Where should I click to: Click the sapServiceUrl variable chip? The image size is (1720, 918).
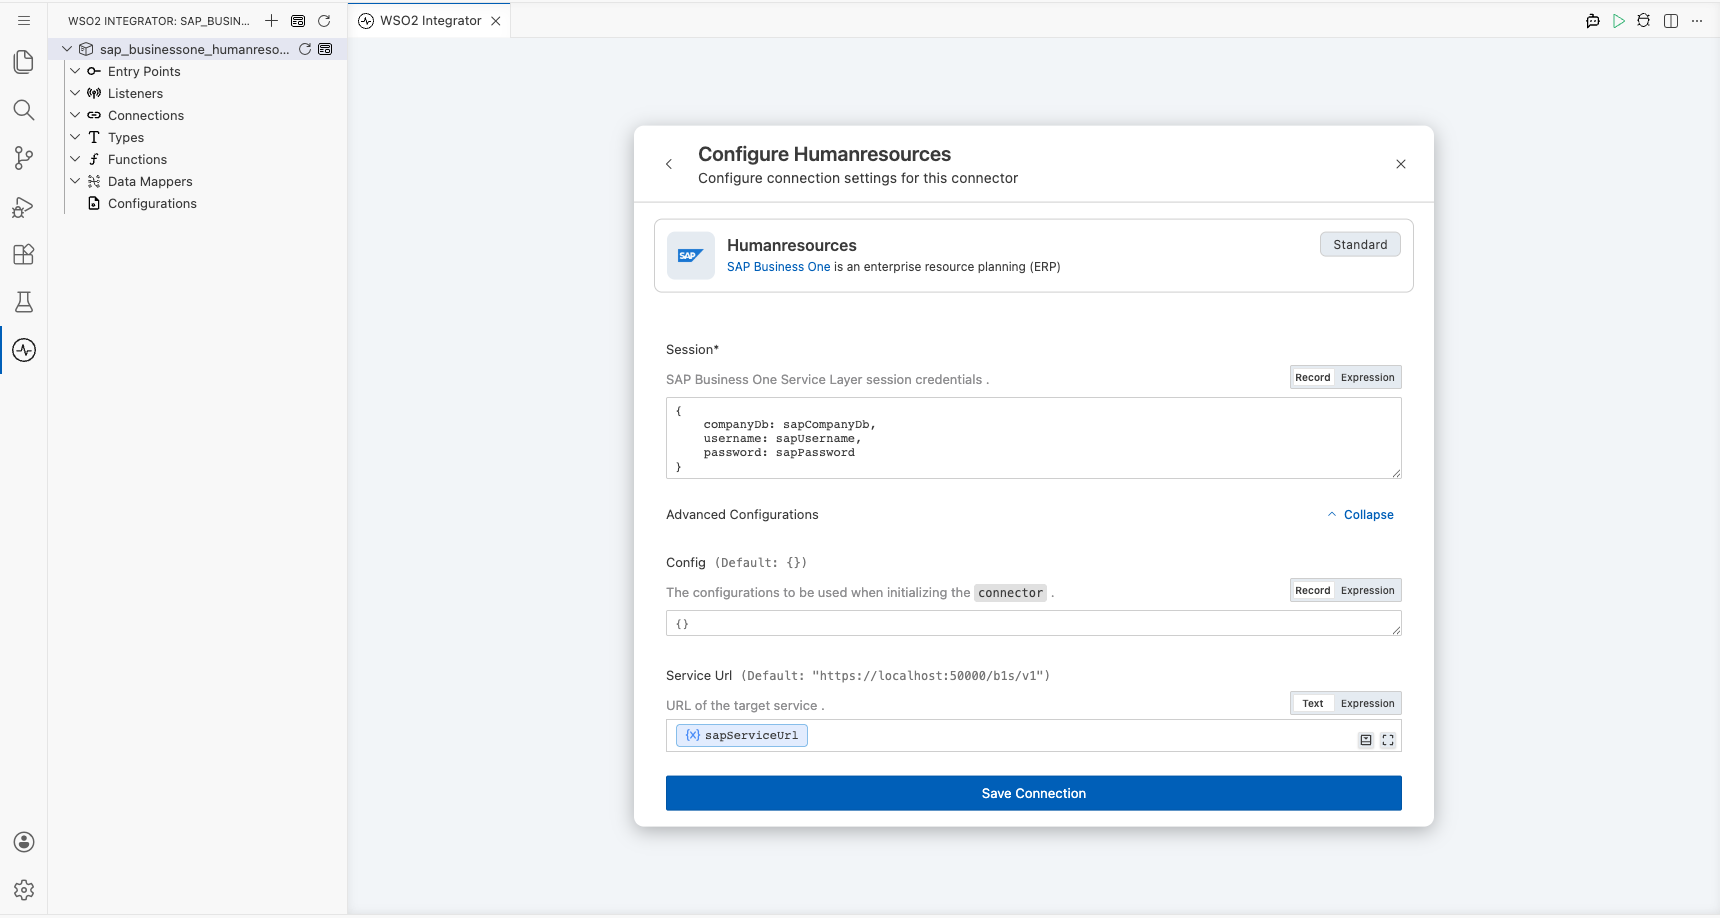click(742, 735)
